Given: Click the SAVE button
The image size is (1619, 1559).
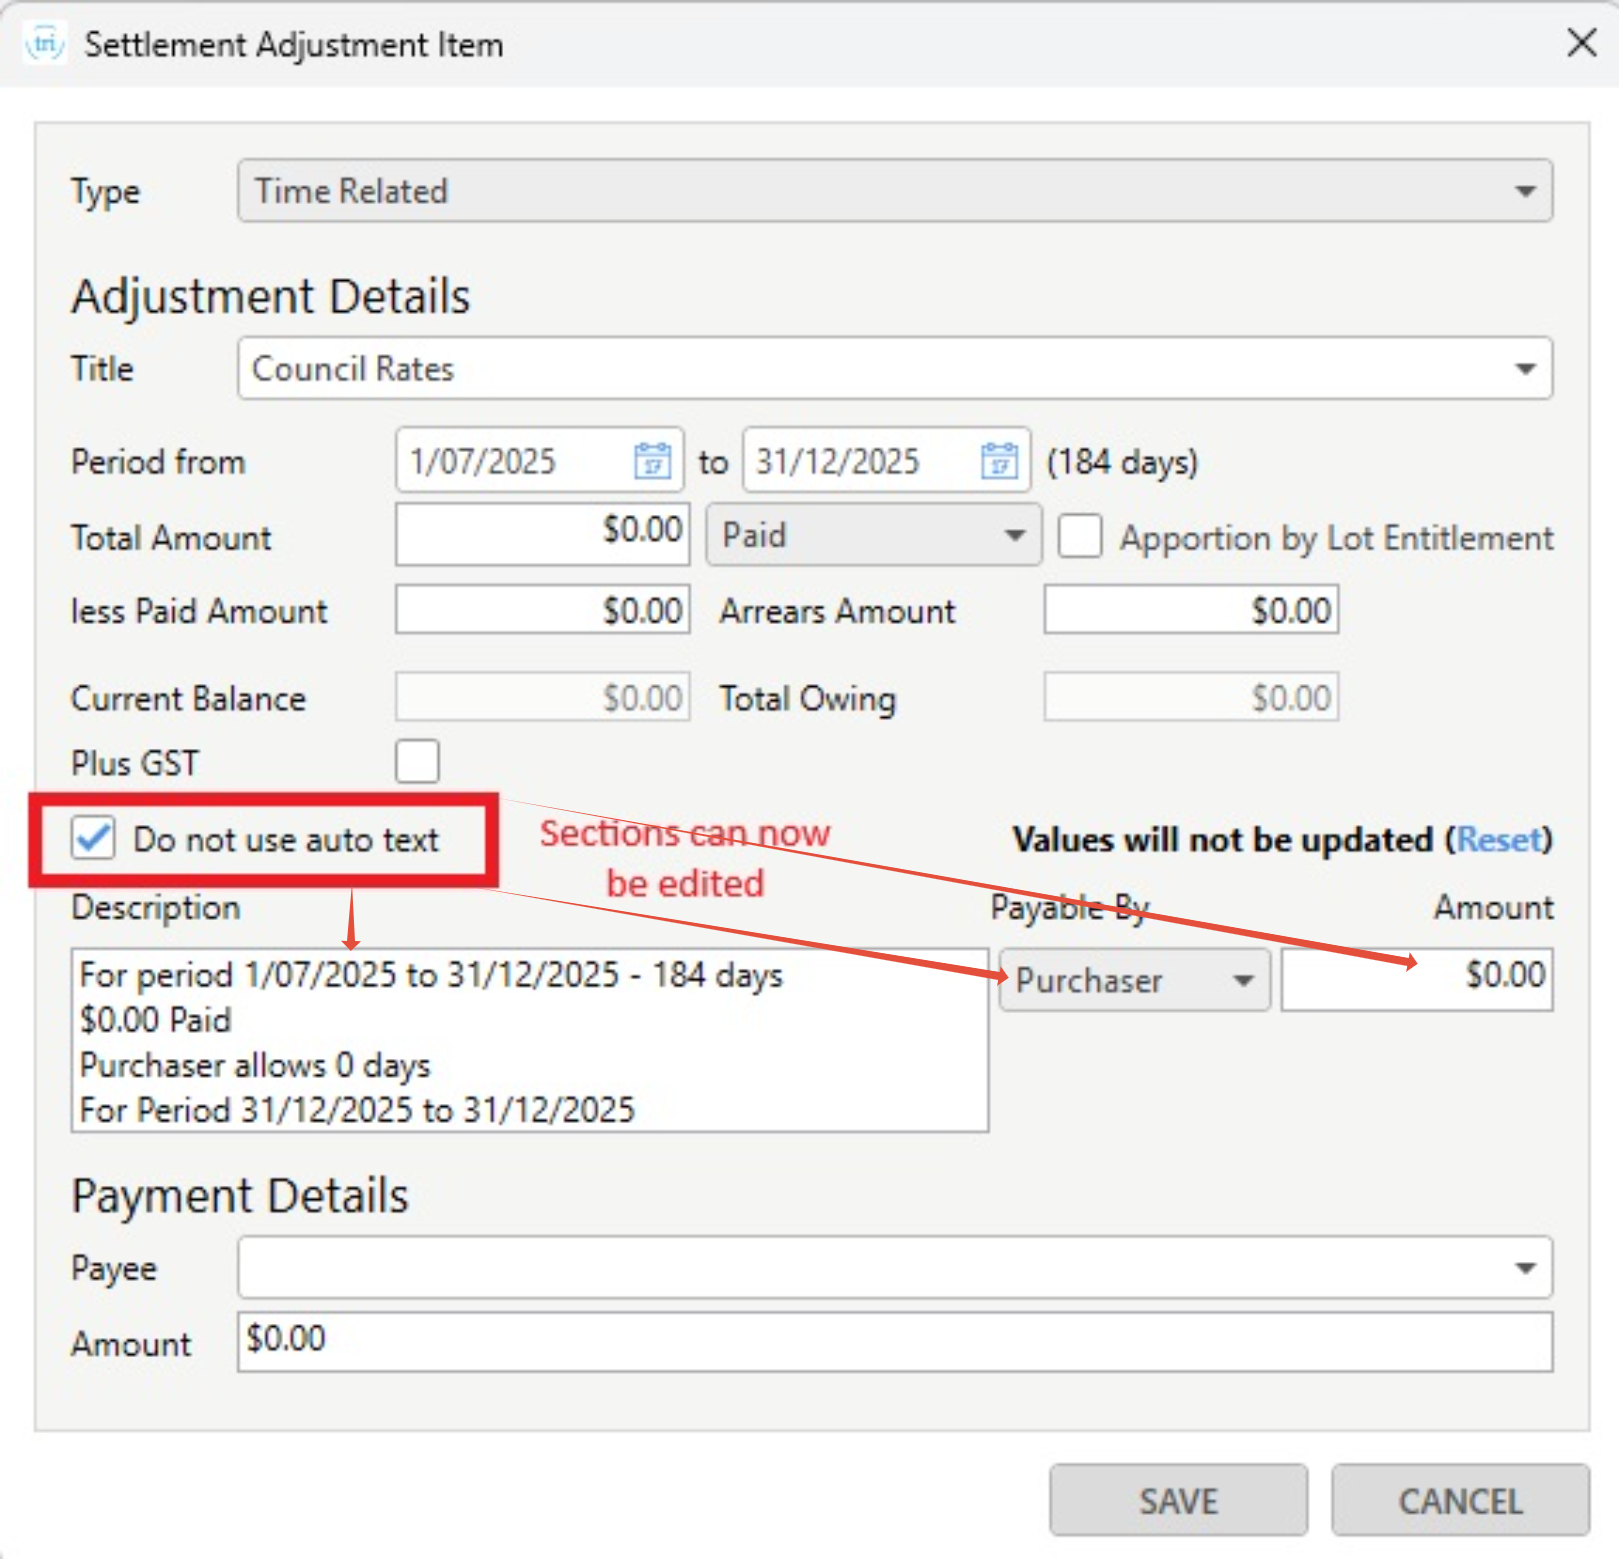Looking at the screenshot, I should 1178,1500.
